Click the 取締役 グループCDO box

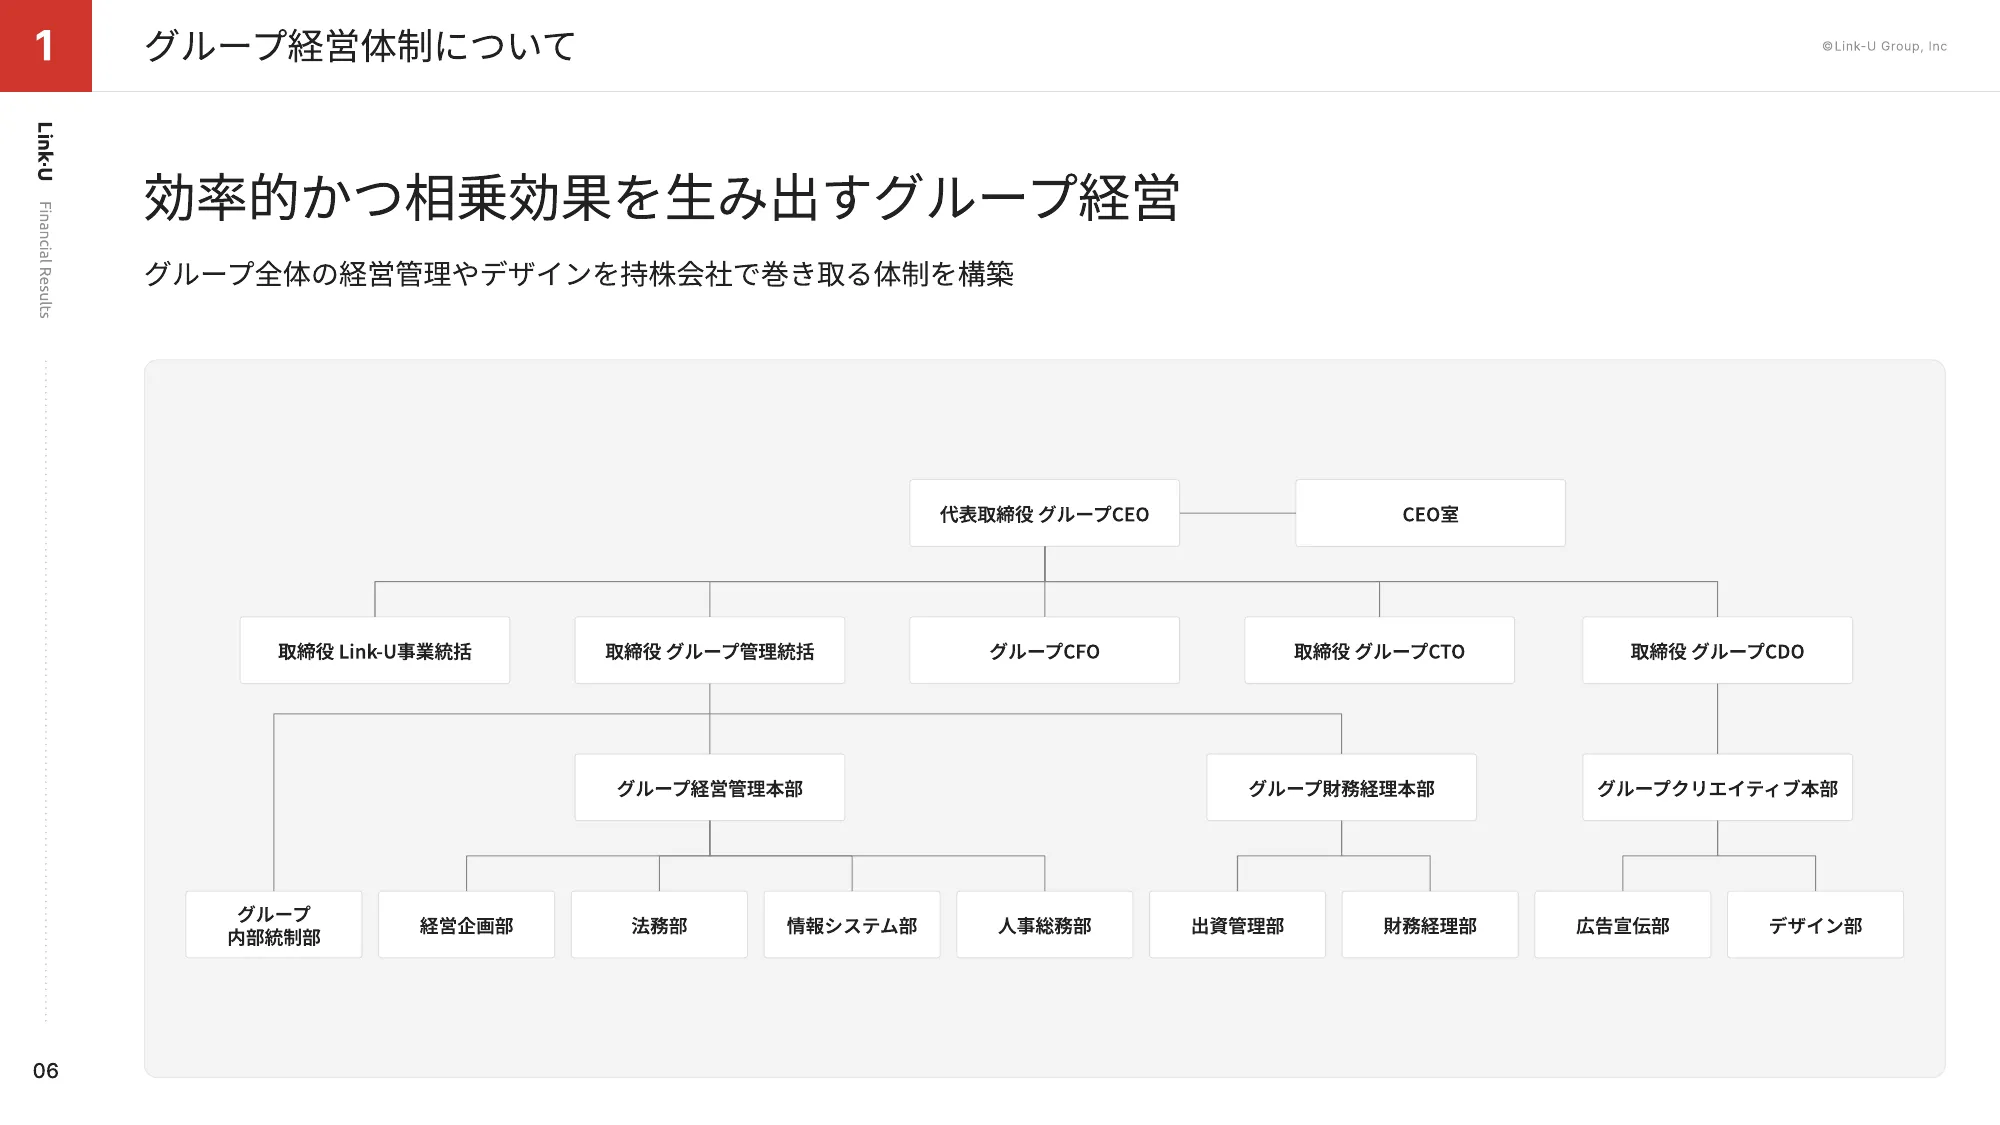(x=1717, y=651)
